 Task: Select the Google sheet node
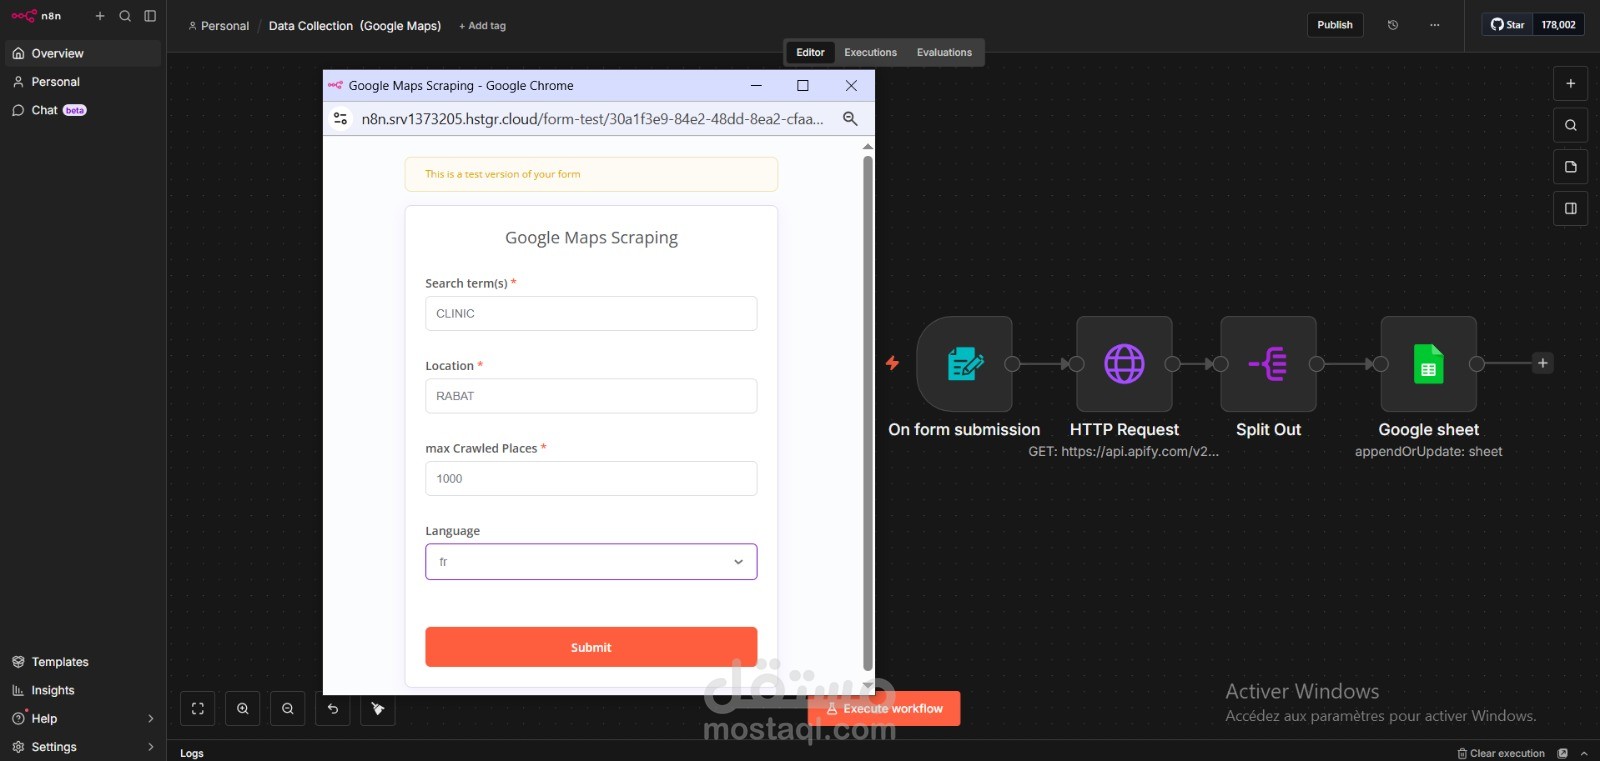pyautogui.click(x=1428, y=364)
